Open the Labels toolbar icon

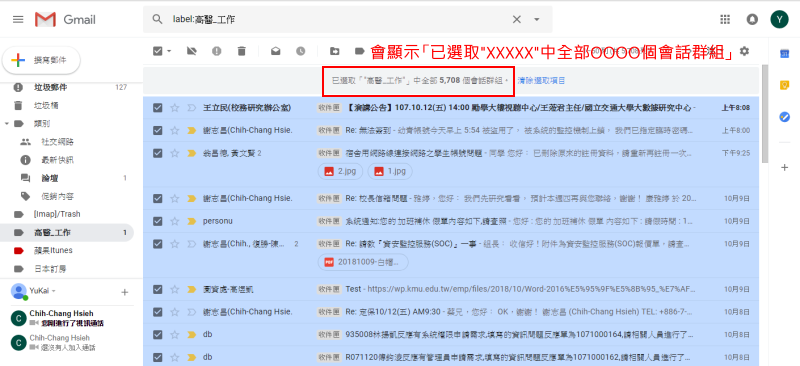359,51
